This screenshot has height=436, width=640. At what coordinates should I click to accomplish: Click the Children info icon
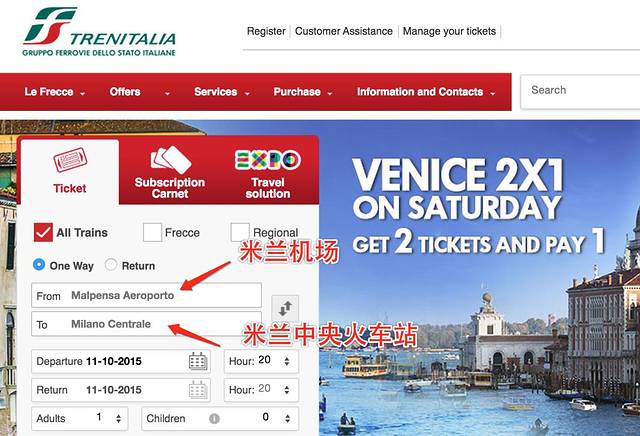(214, 419)
